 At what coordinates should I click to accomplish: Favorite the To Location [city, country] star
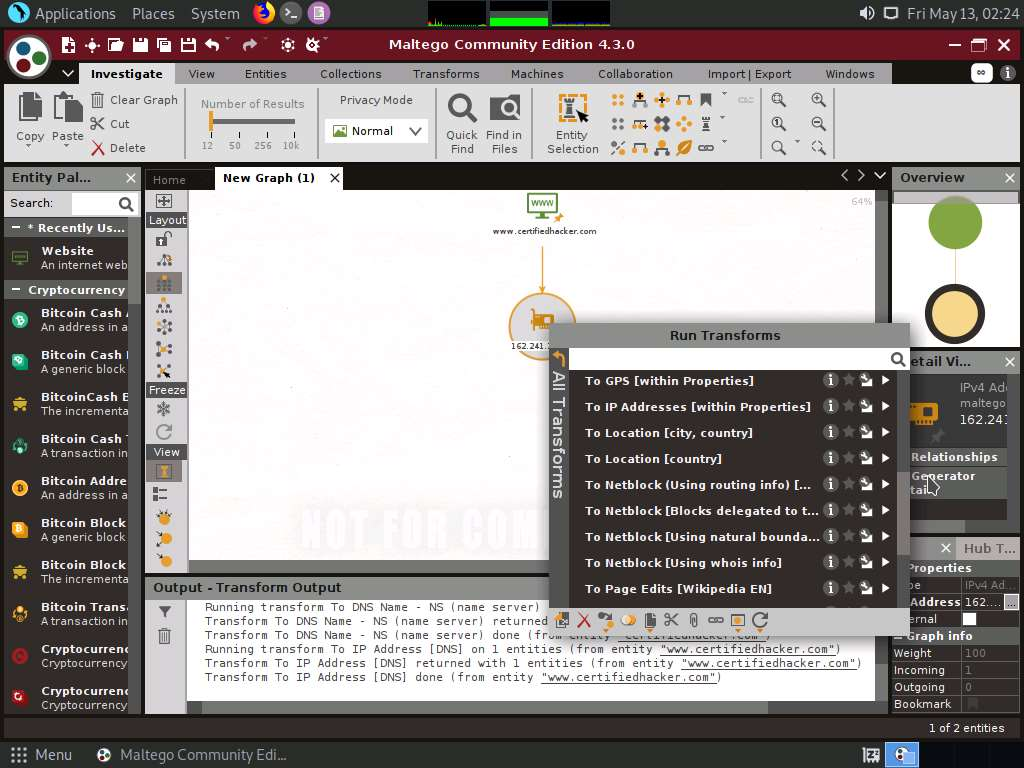(x=848, y=432)
